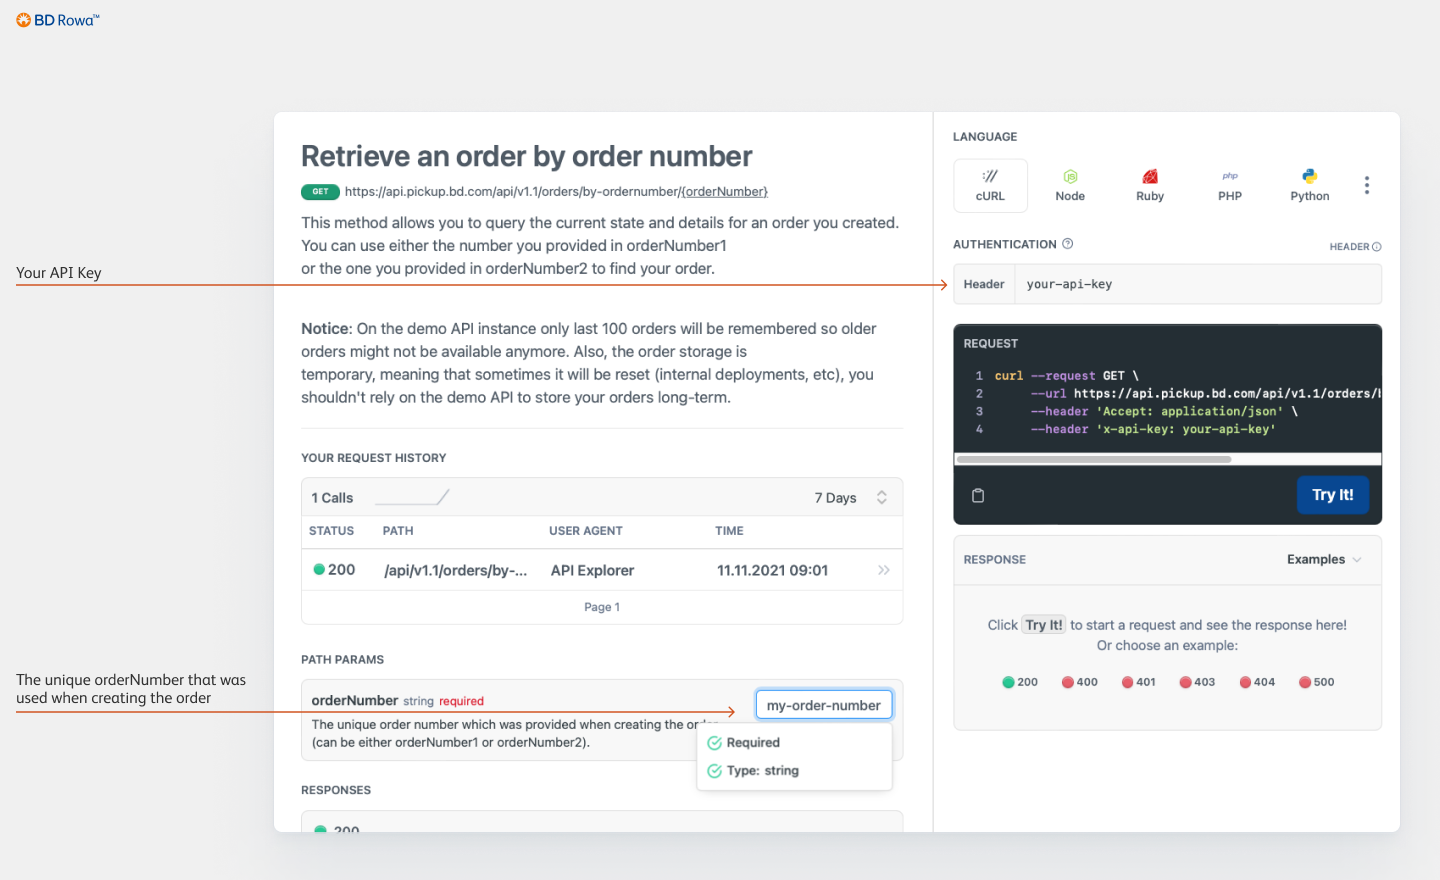
Task: Open the 7 Days range selector
Action: (850, 498)
